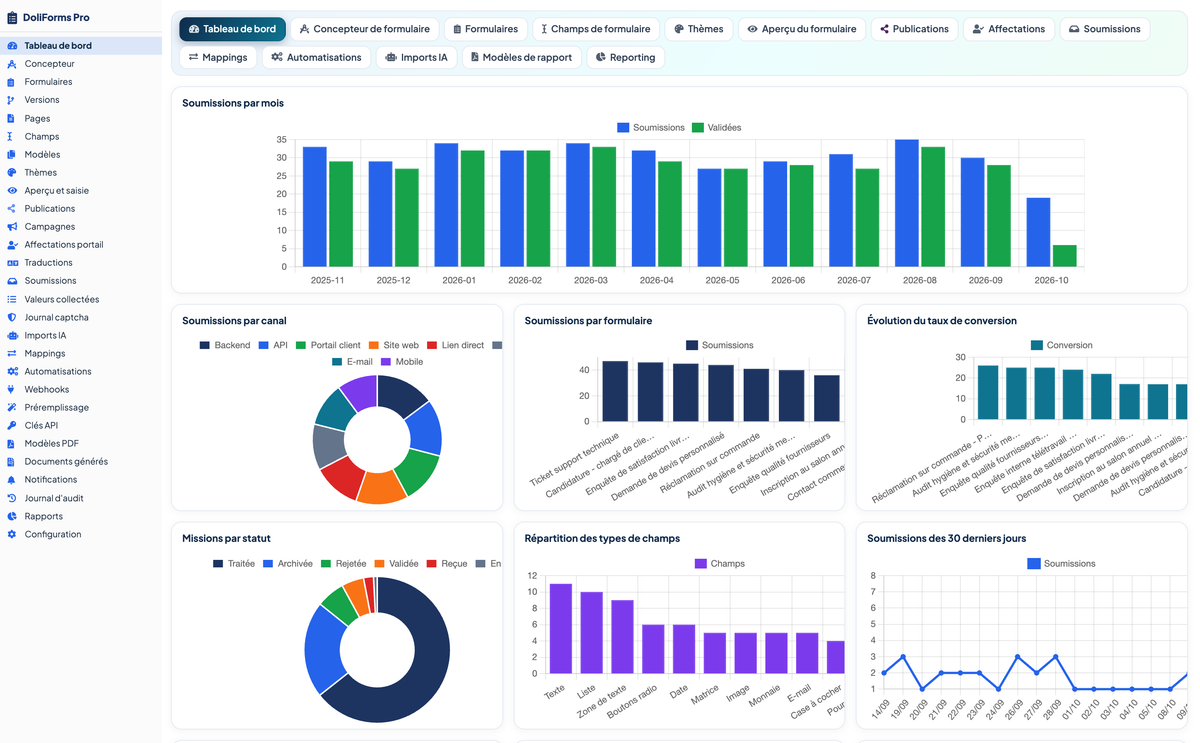Click the 2026-08 blue Soumissions bar
Viewport: 1200px width, 743px height.
(x=907, y=203)
